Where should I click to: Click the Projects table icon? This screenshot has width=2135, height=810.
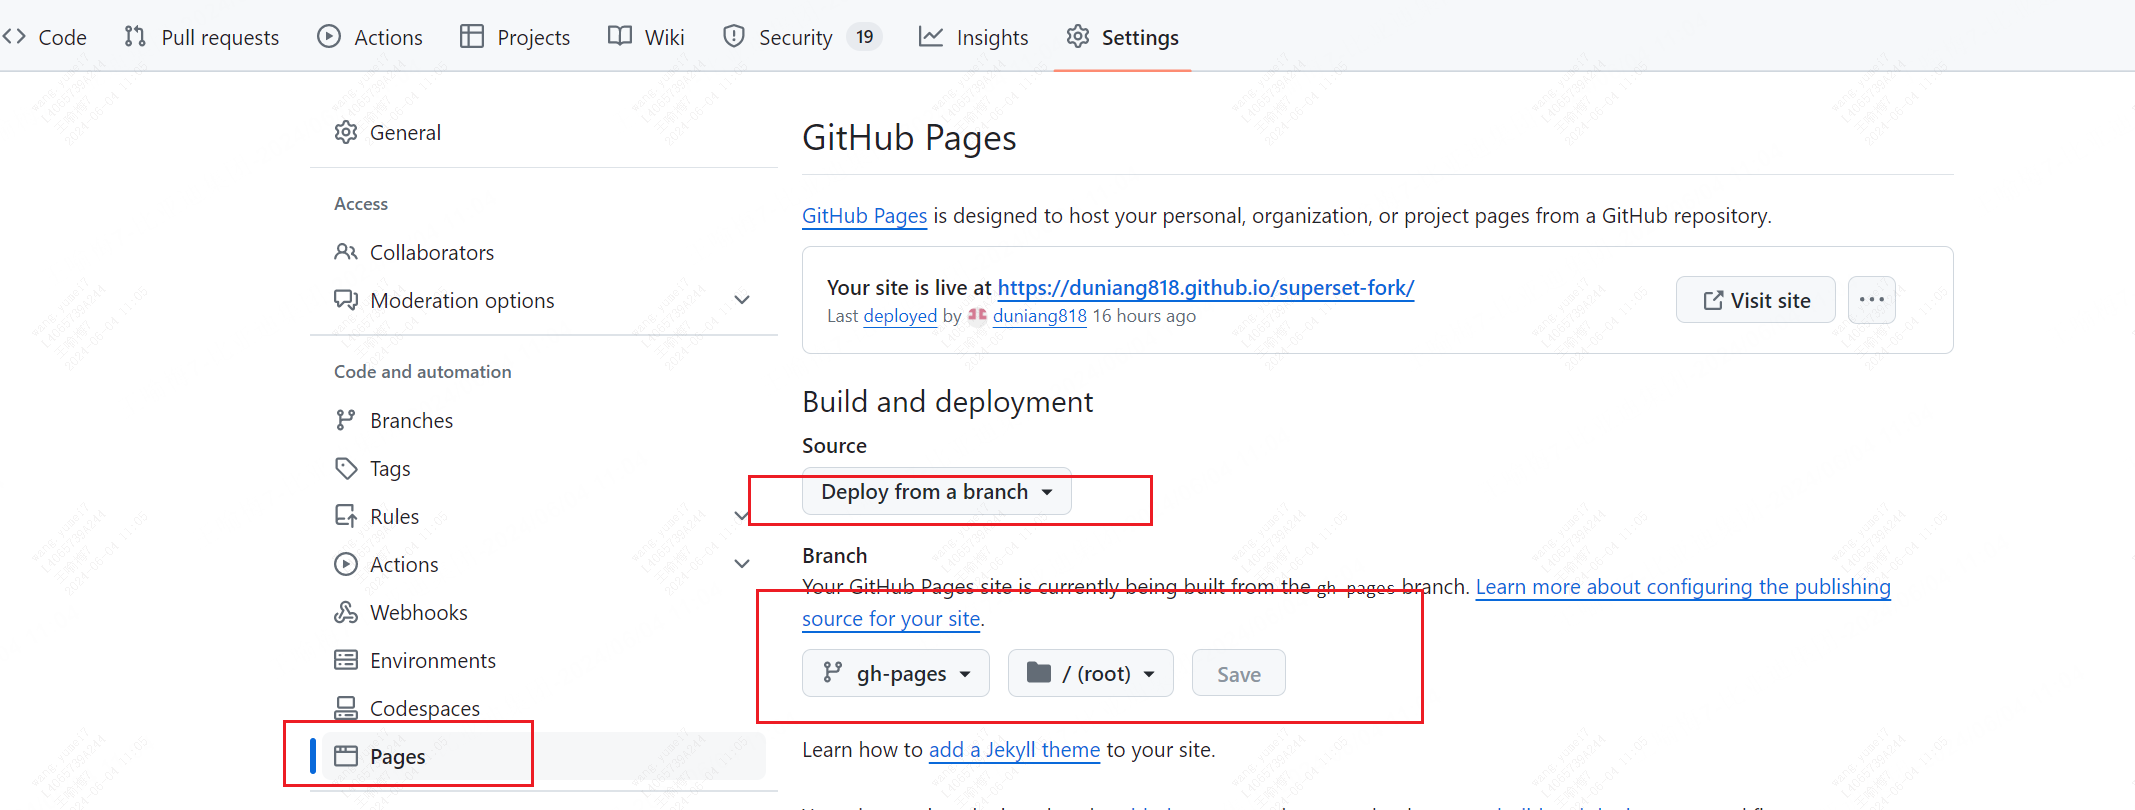pos(472,37)
